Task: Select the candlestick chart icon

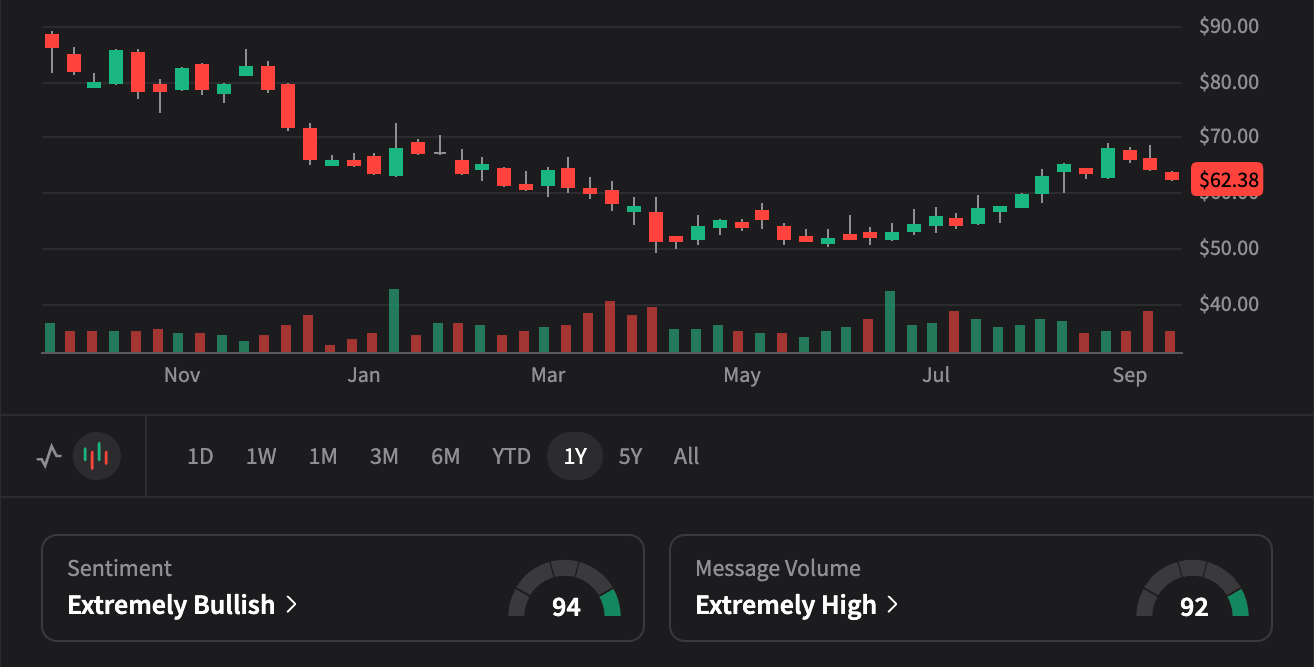Action: pyautogui.click(x=97, y=457)
